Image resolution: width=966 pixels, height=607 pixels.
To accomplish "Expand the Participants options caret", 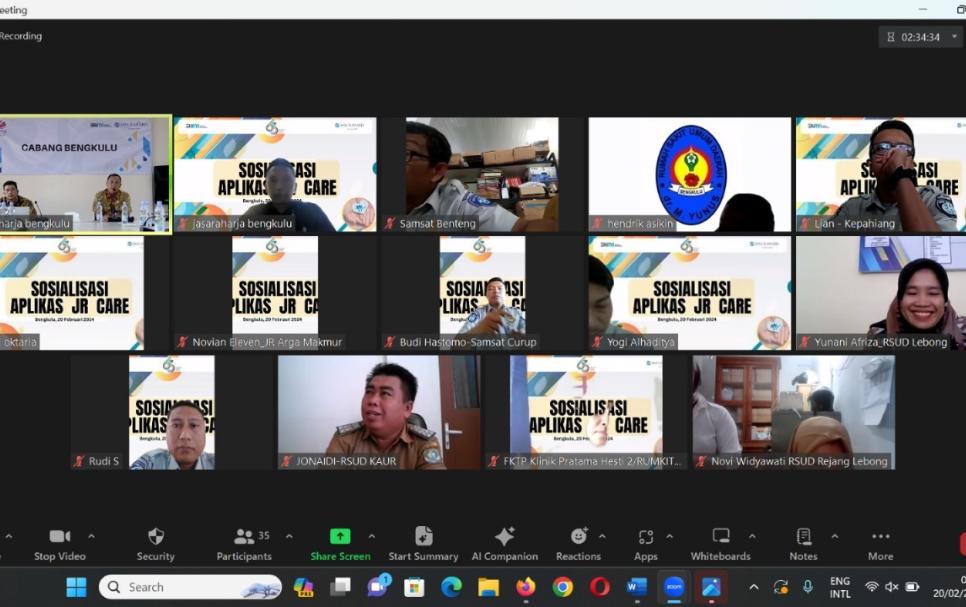I will pos(289,536).
